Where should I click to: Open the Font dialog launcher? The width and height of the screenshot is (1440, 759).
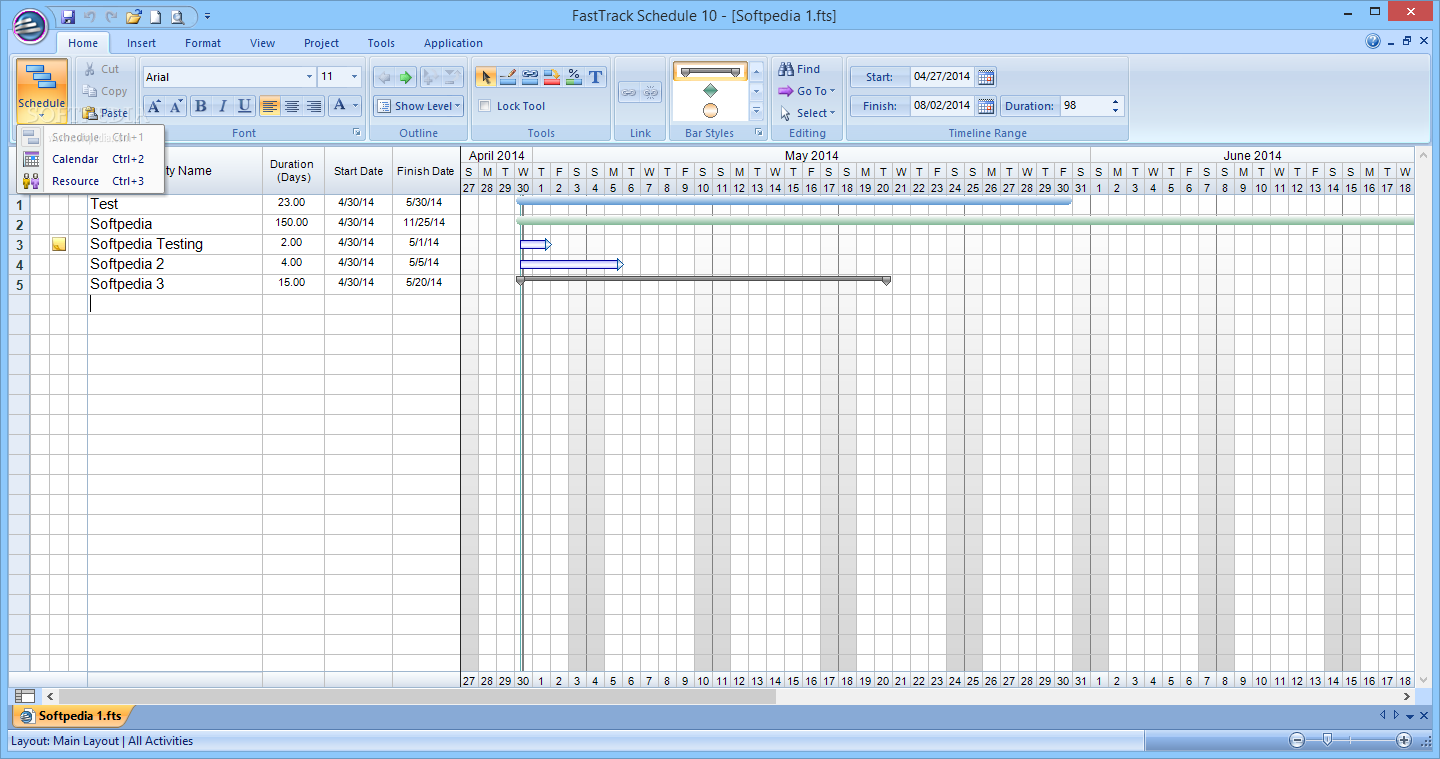pyautogui.click(x=357, y=133)
